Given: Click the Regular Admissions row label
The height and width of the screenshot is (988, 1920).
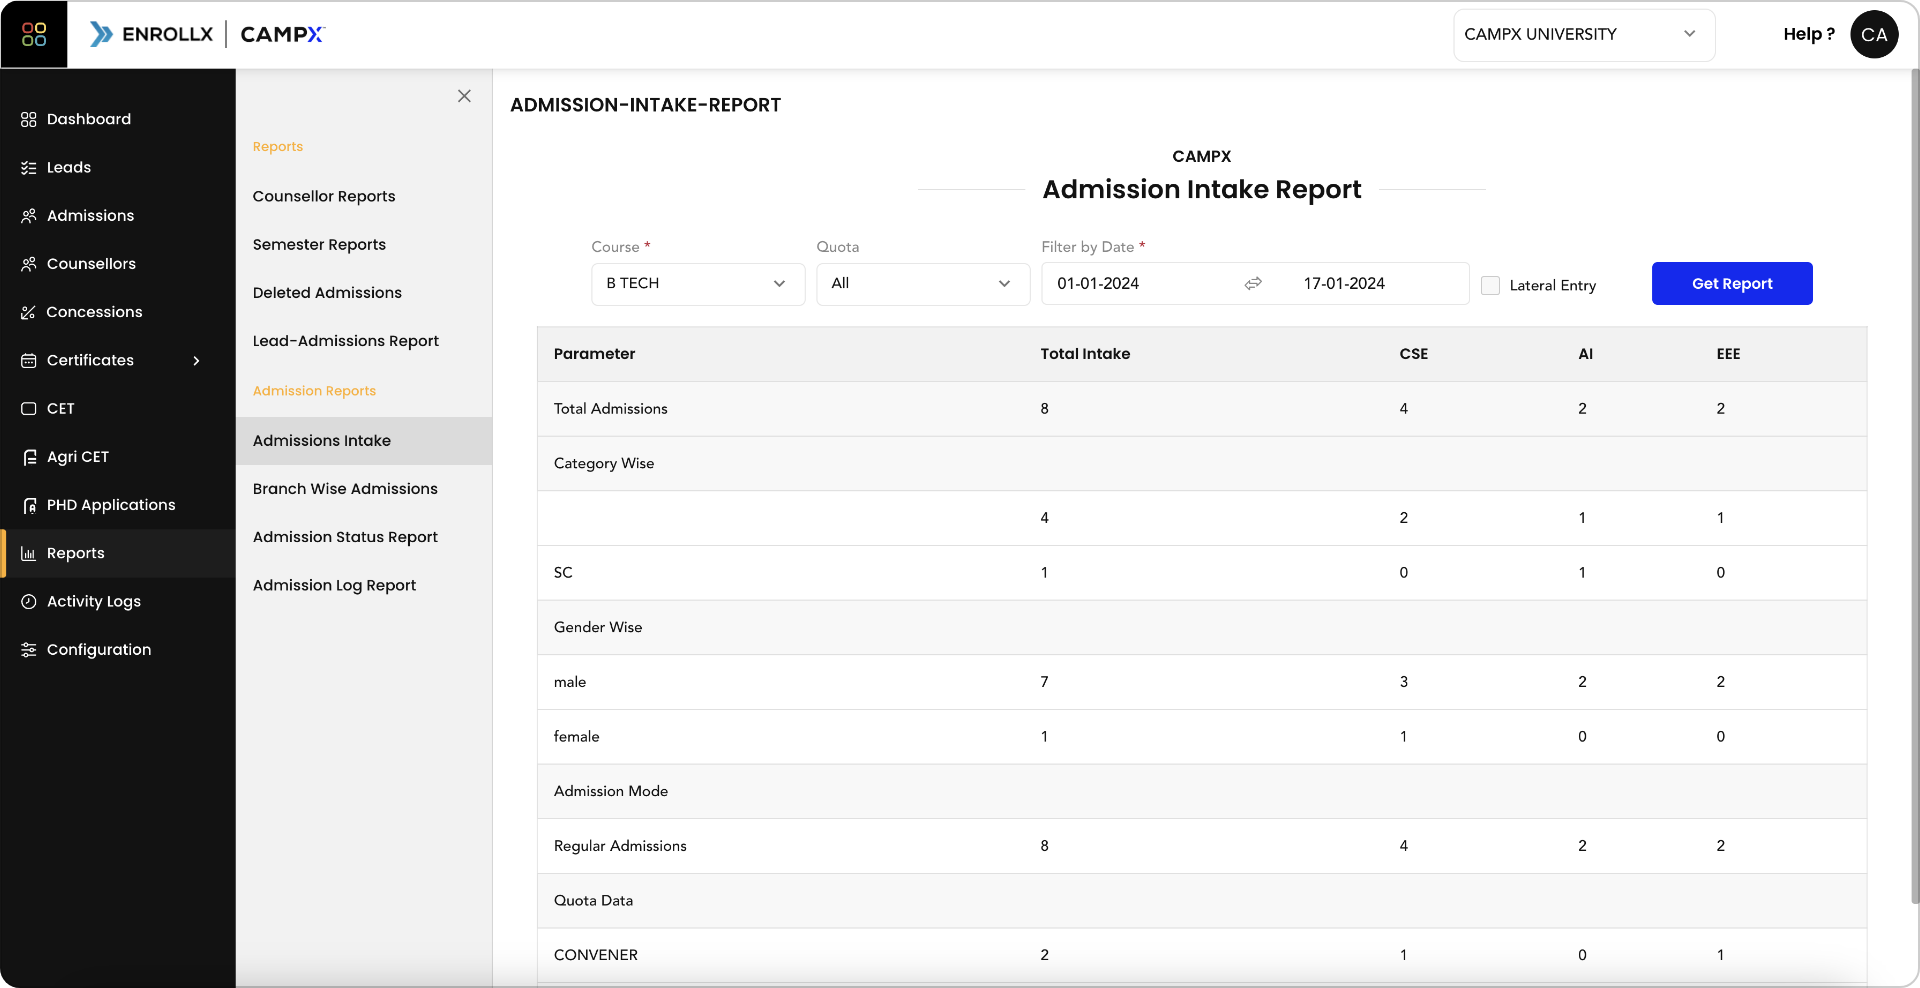Looking at the screenshot, I should (x=620, y=846).
